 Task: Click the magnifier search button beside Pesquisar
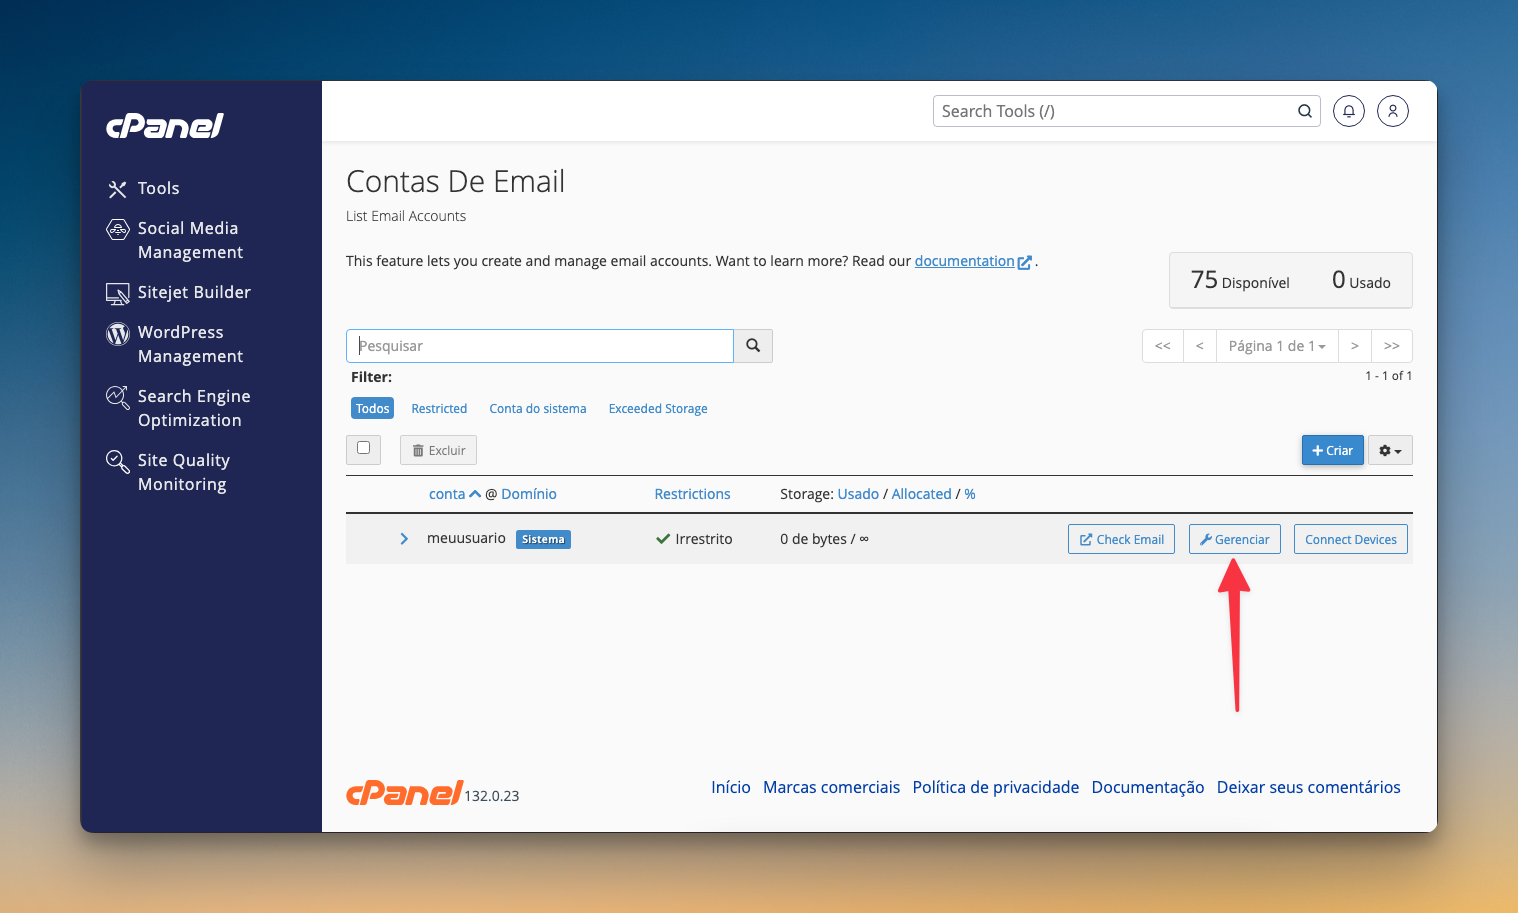point(753,346)
